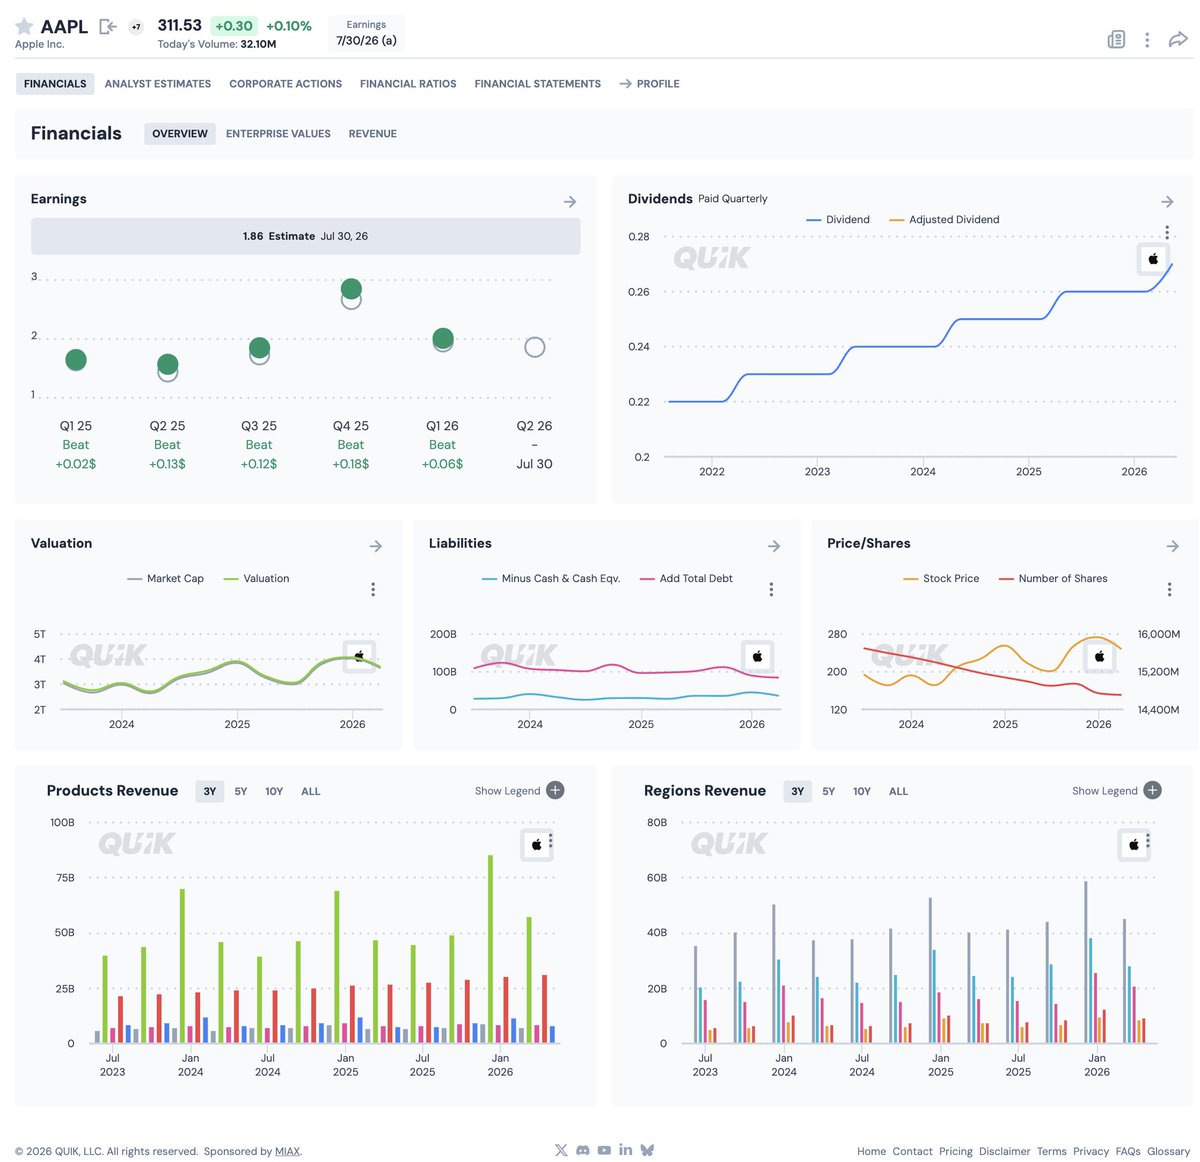Select 5Y range for Regions Revenue

[829, 791]
